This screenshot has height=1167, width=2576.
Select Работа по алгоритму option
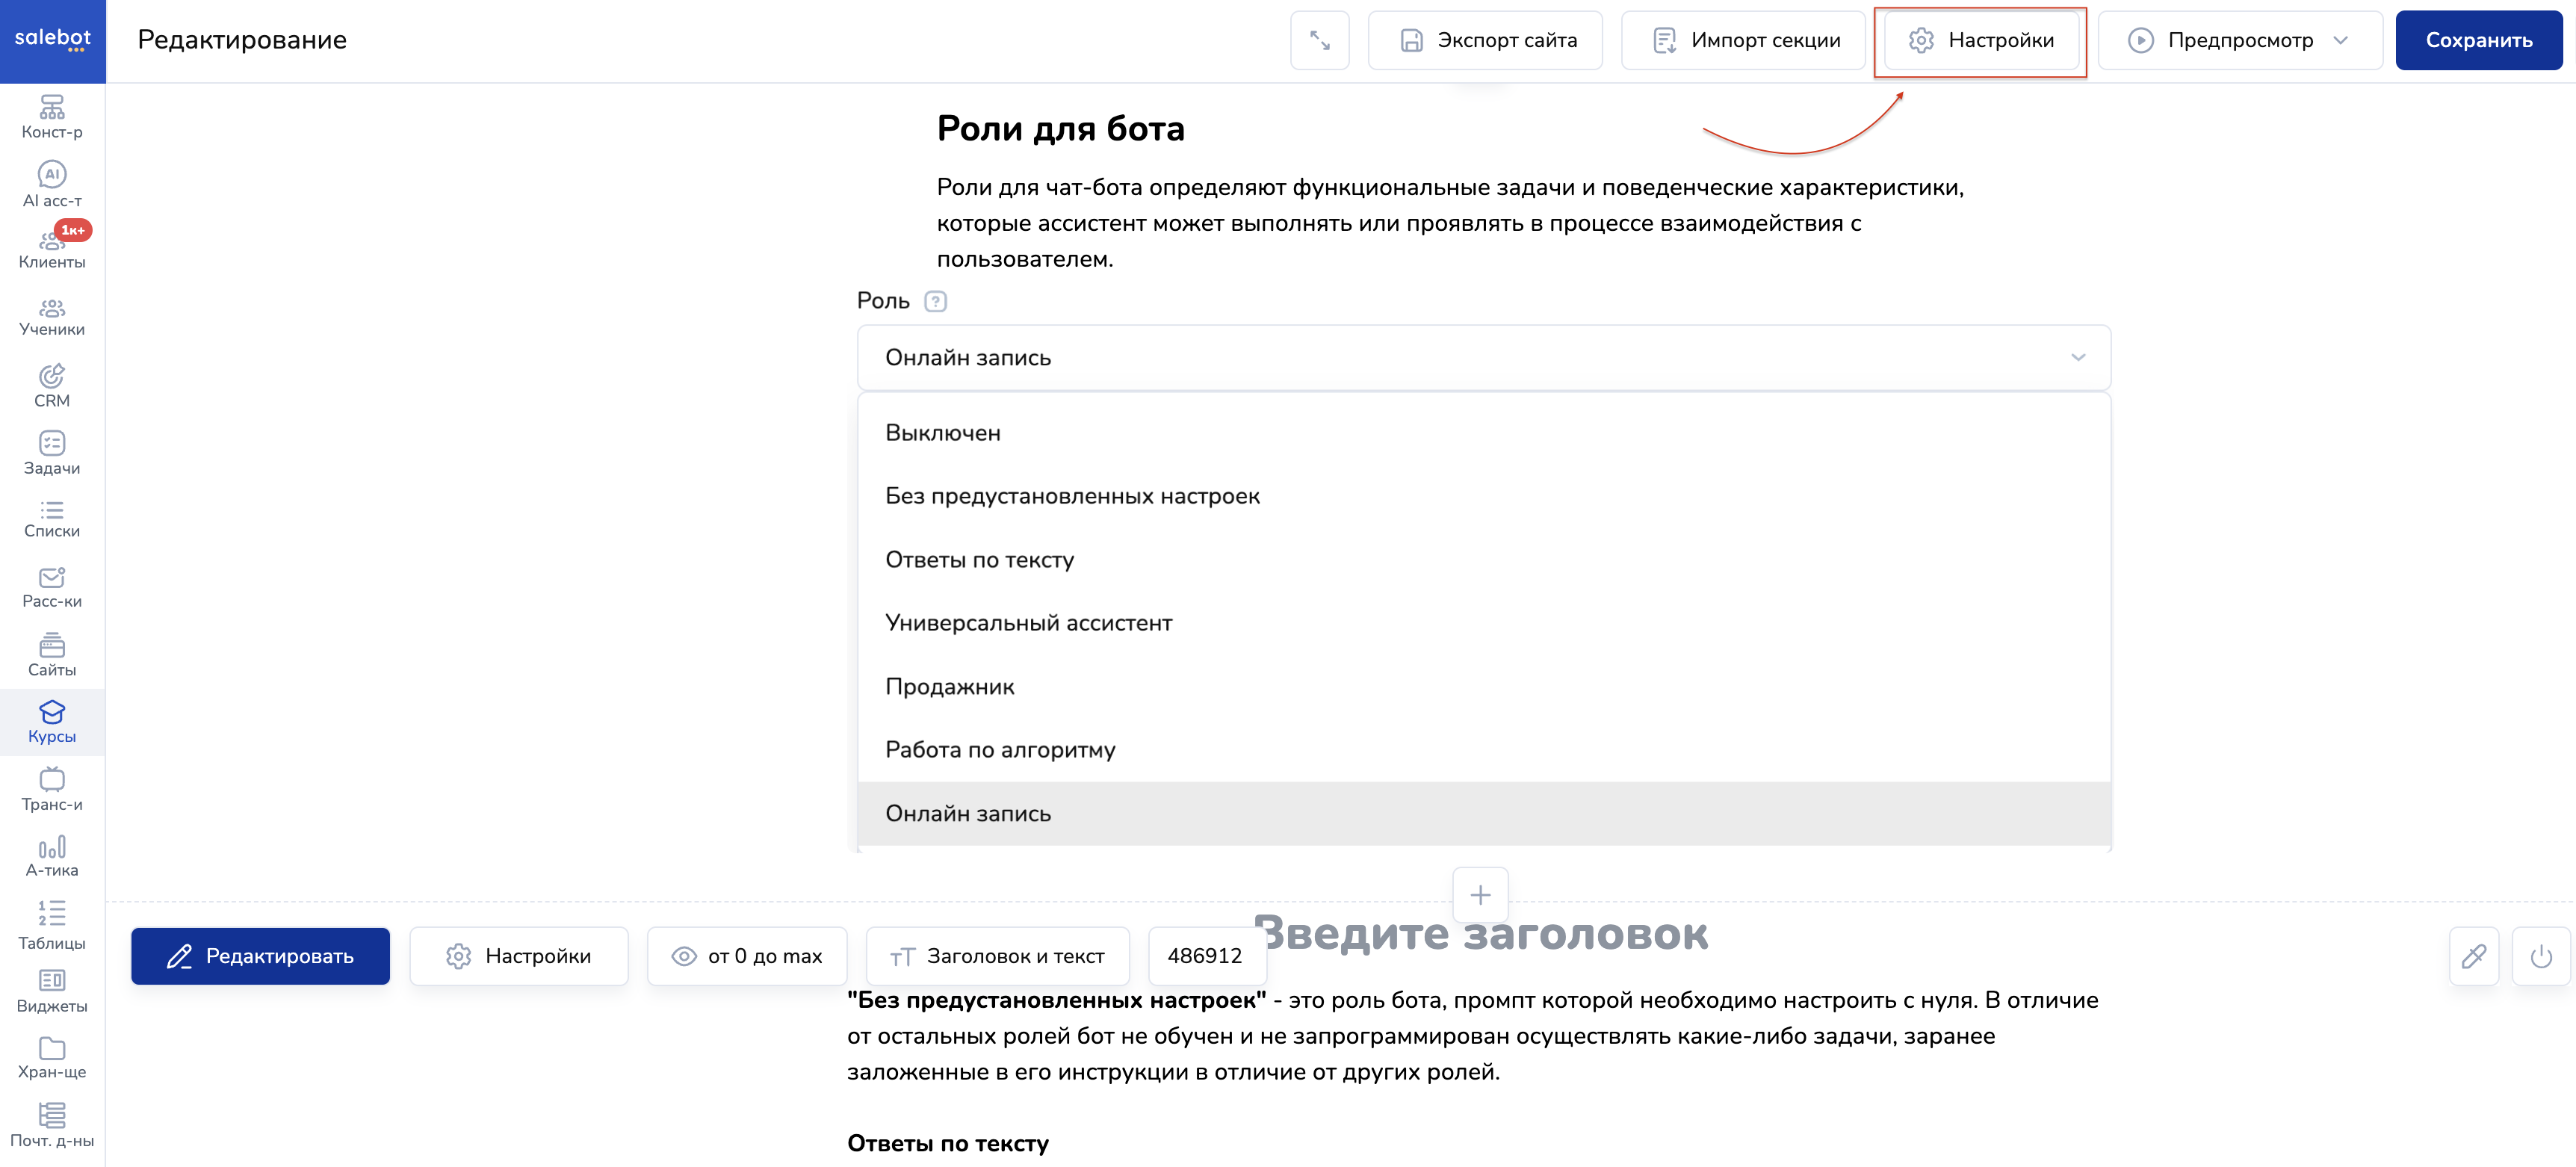[x=1483, y=750]
